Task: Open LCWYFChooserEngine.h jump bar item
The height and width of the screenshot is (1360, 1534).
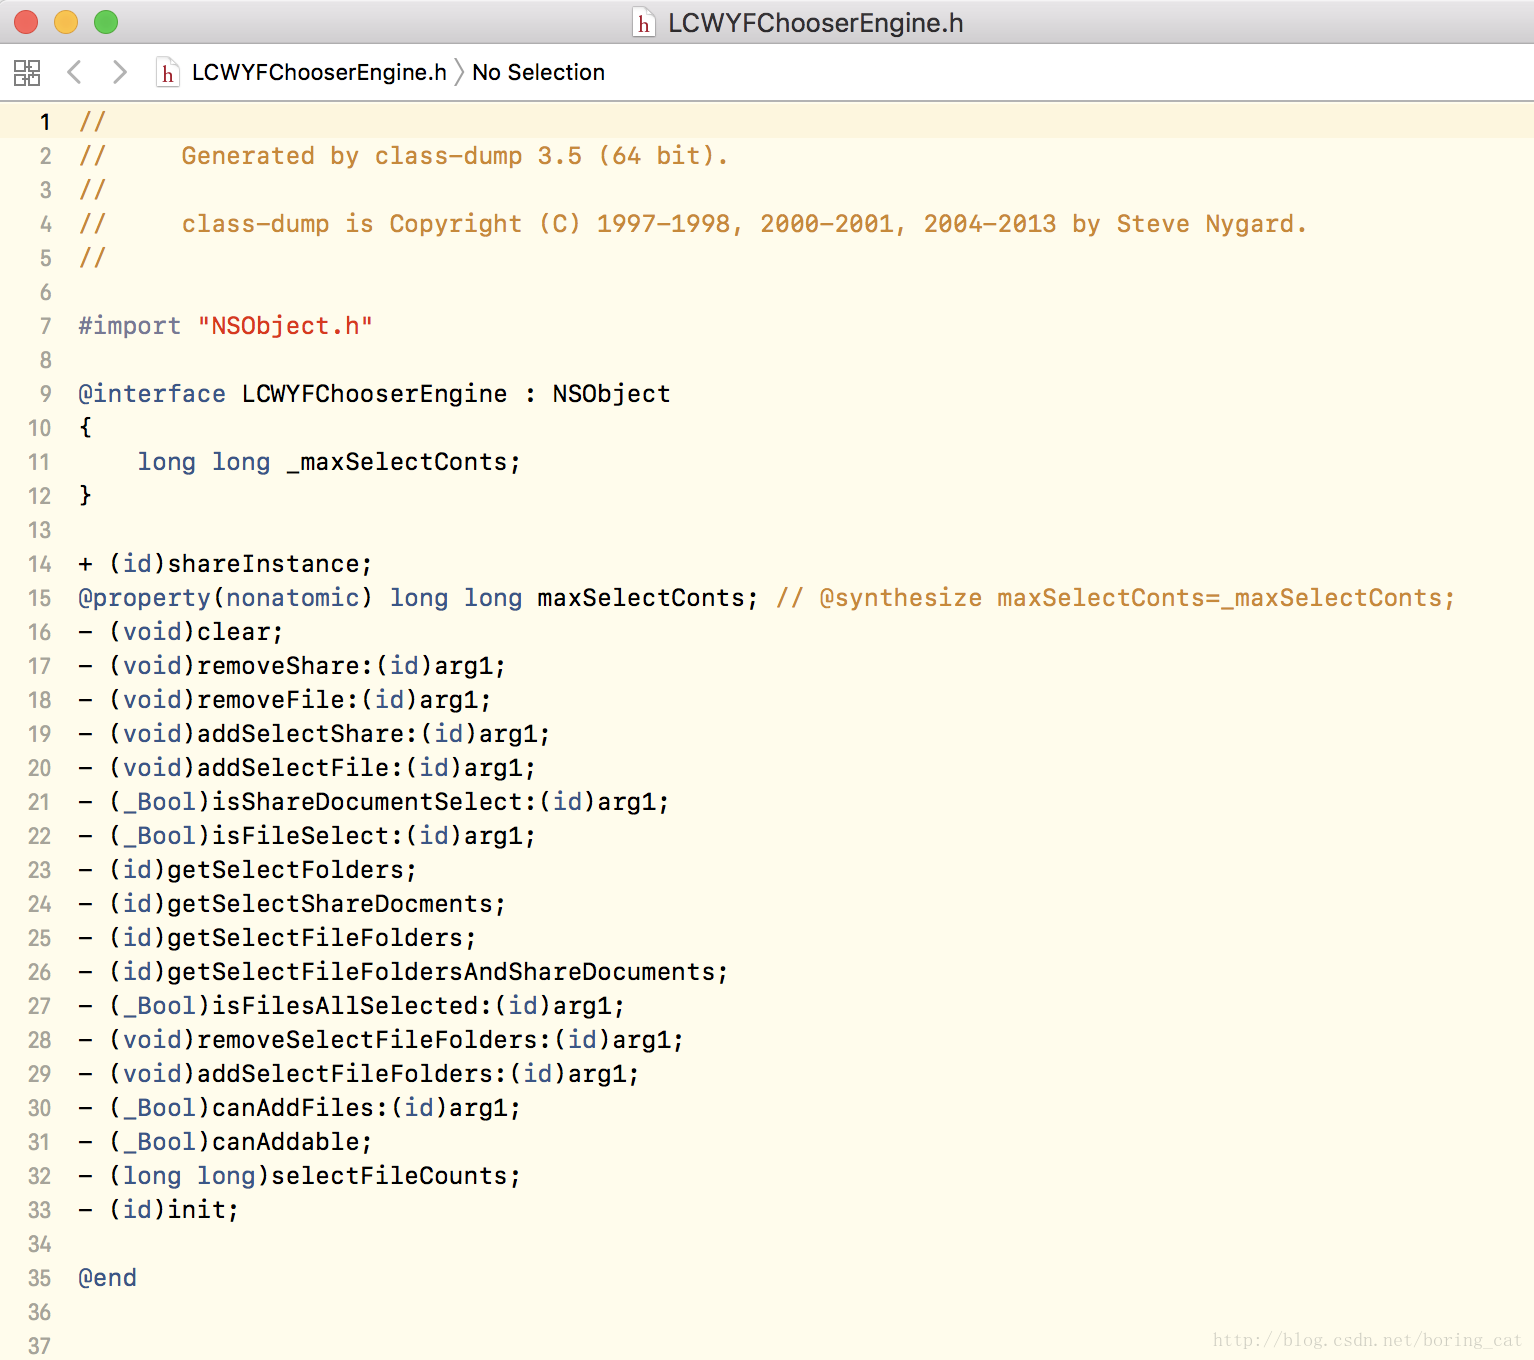Action: [319, 72]
